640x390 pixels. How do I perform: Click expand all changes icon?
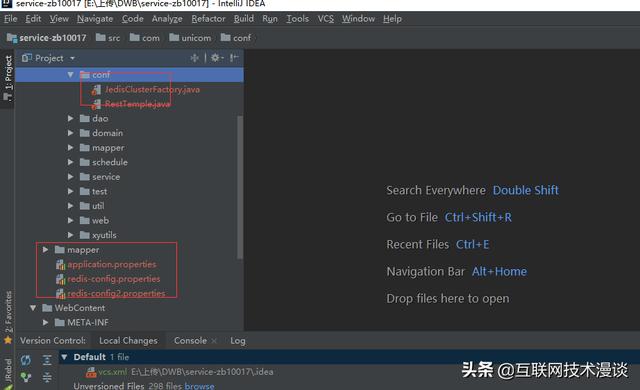click(x=47, y=360)
